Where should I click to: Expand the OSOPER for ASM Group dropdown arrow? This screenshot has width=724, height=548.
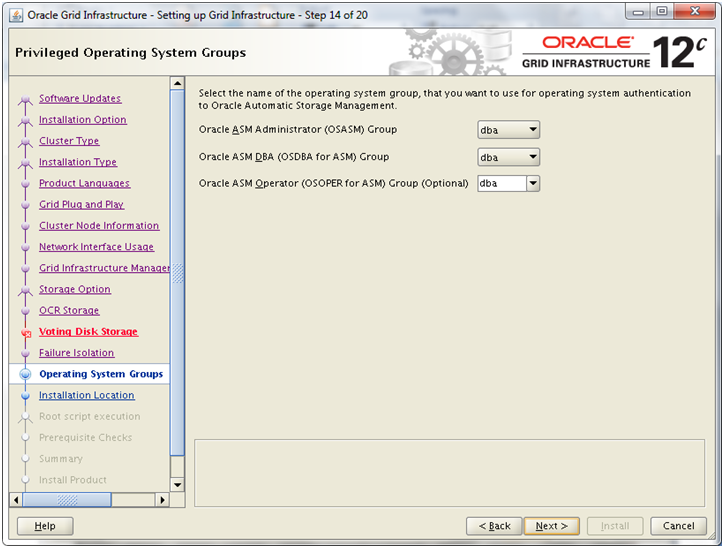pyautogui.click(x=533, y=183)
